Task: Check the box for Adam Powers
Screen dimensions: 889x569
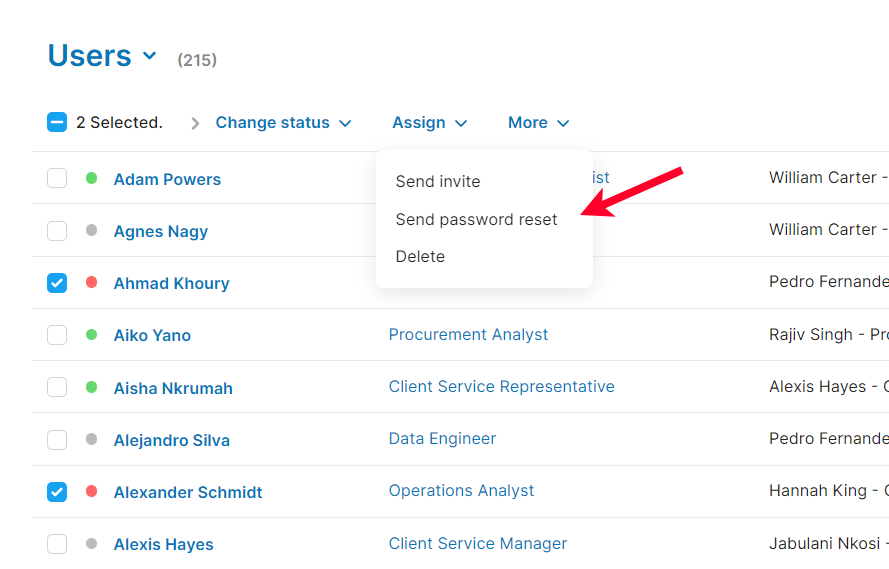Action: click(57, 179)
